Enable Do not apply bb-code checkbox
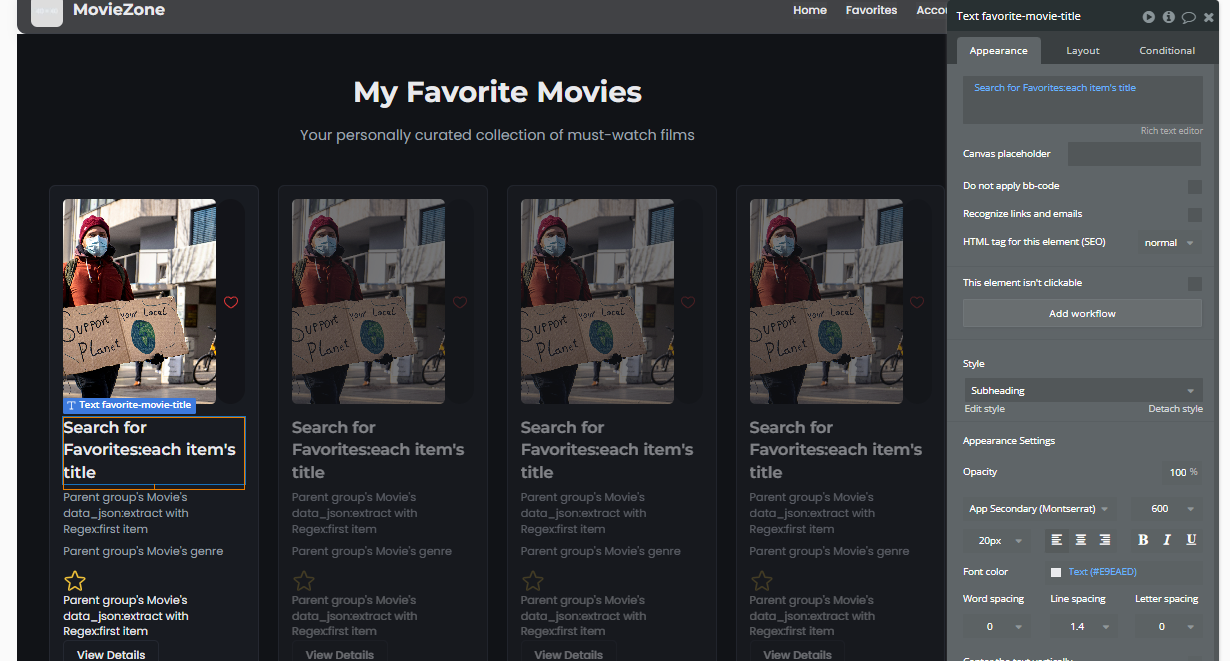 1194,187
